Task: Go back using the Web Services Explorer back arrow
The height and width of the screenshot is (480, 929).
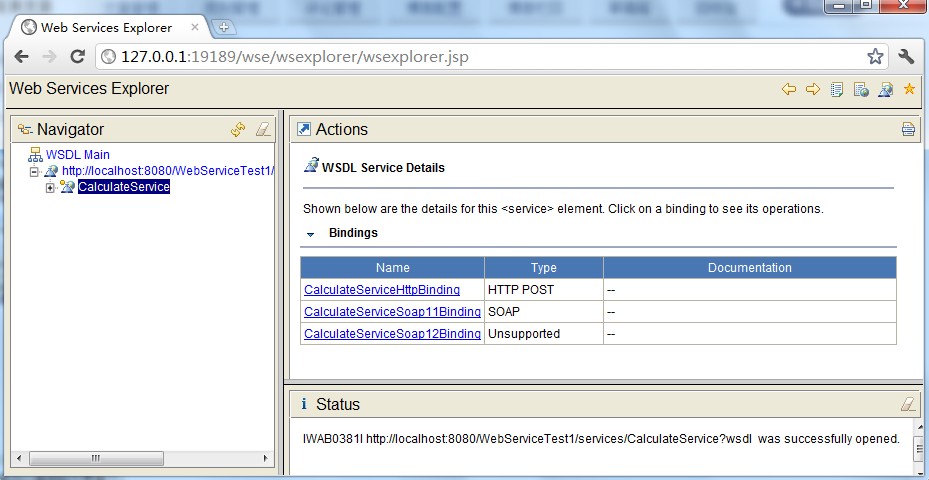Action: click(x=789, y=89)
